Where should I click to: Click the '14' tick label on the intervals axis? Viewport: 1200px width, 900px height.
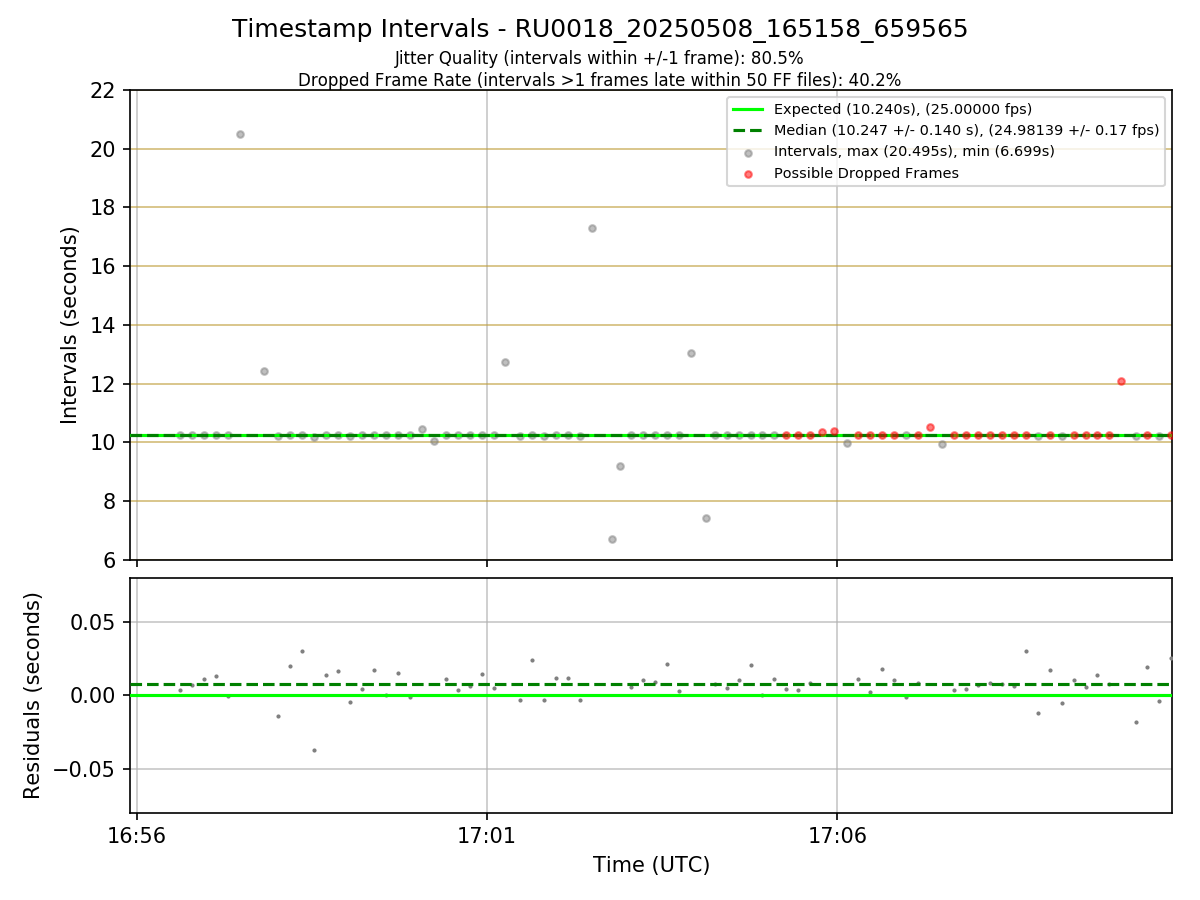[x=103, y=325]
